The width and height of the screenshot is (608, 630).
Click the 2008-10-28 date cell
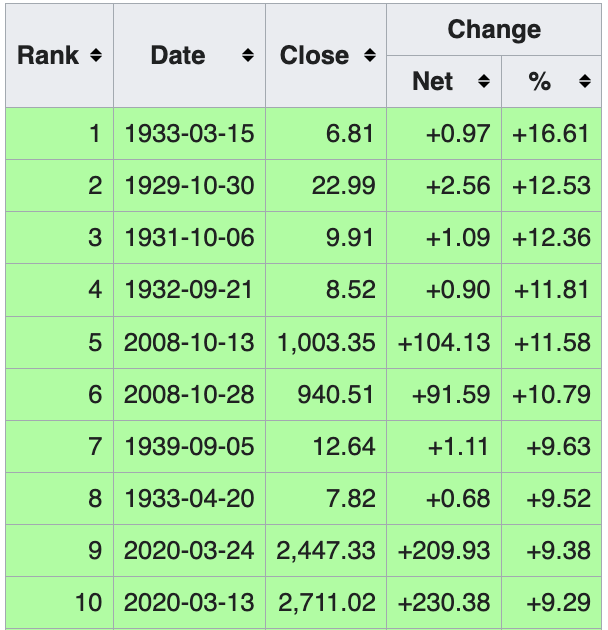coord(189,394)
